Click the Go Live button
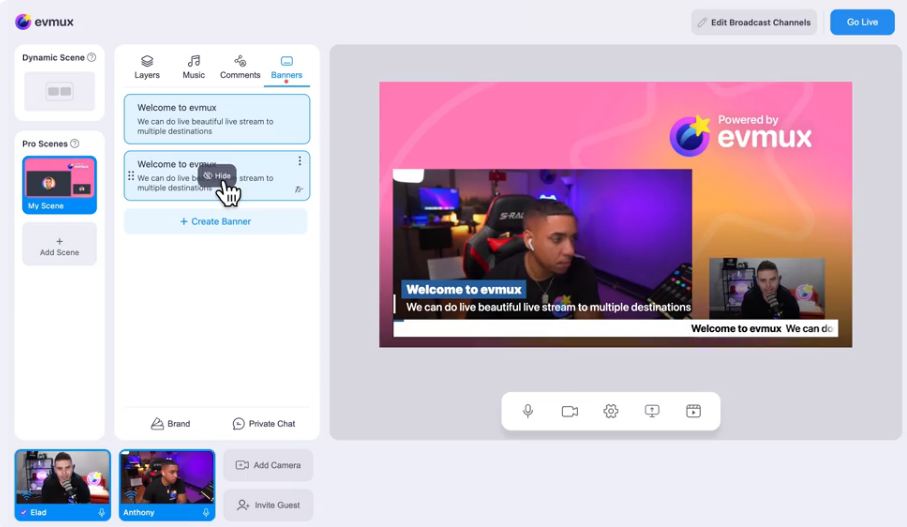The height and width of the screenshot is (527, 907). 862,22
